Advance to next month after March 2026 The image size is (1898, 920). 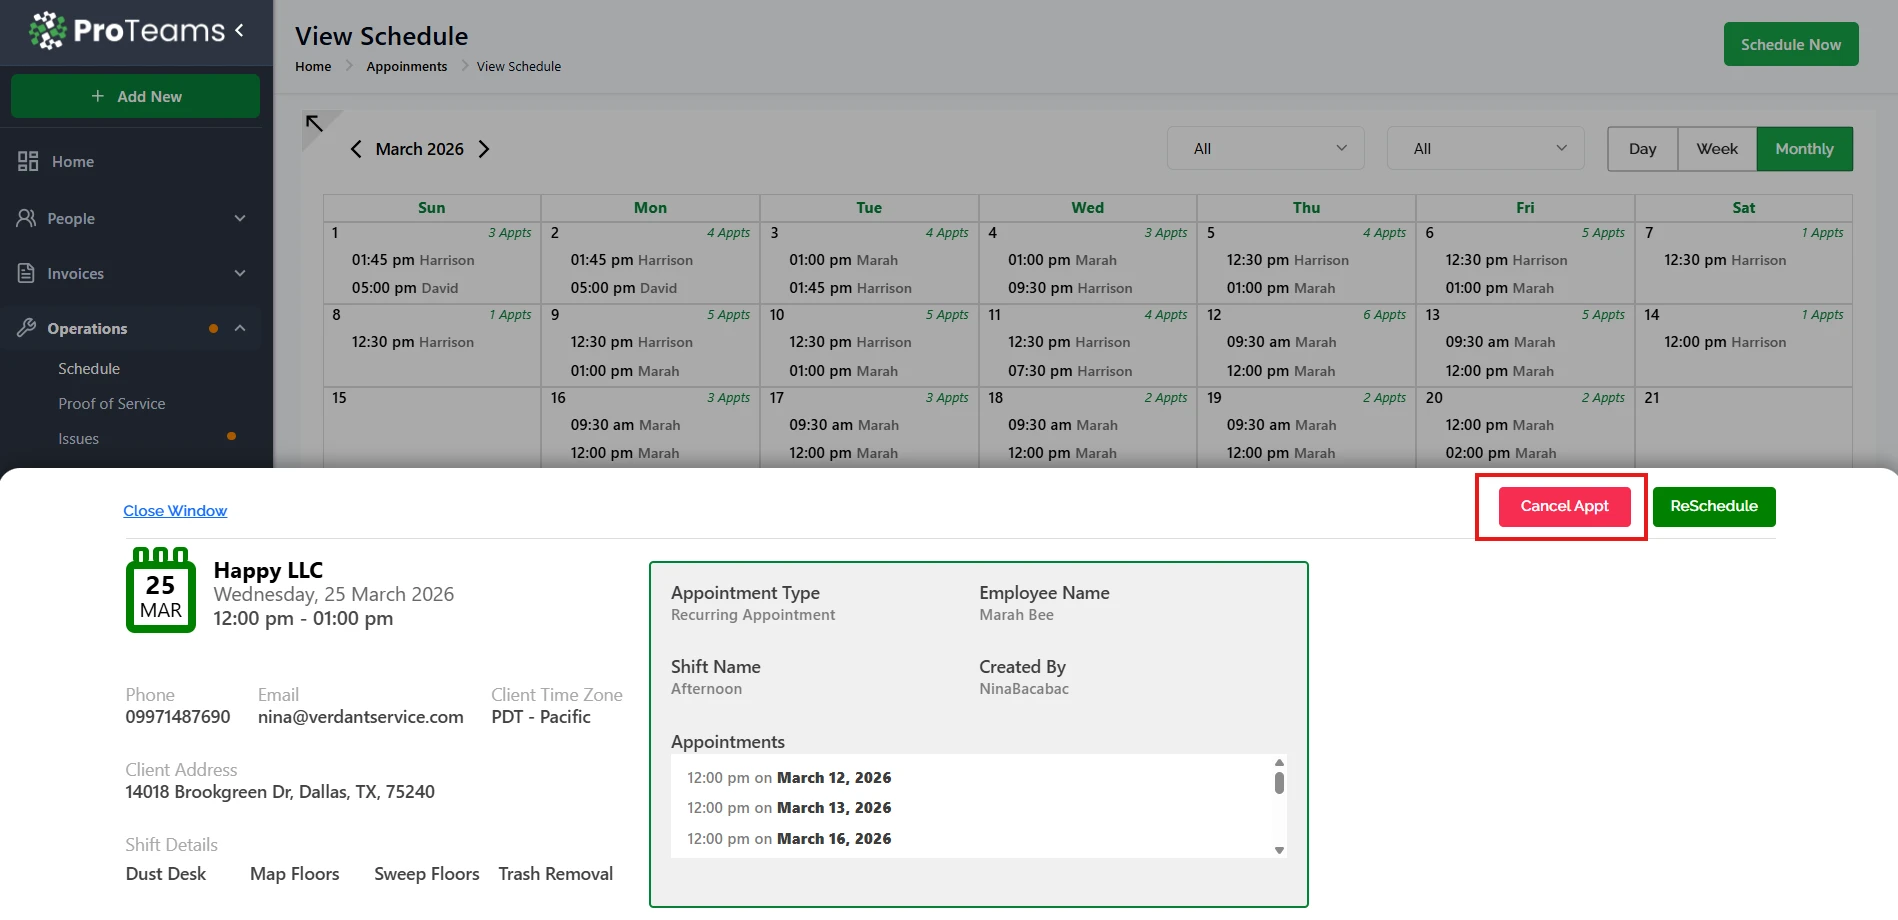pos(484,149)
